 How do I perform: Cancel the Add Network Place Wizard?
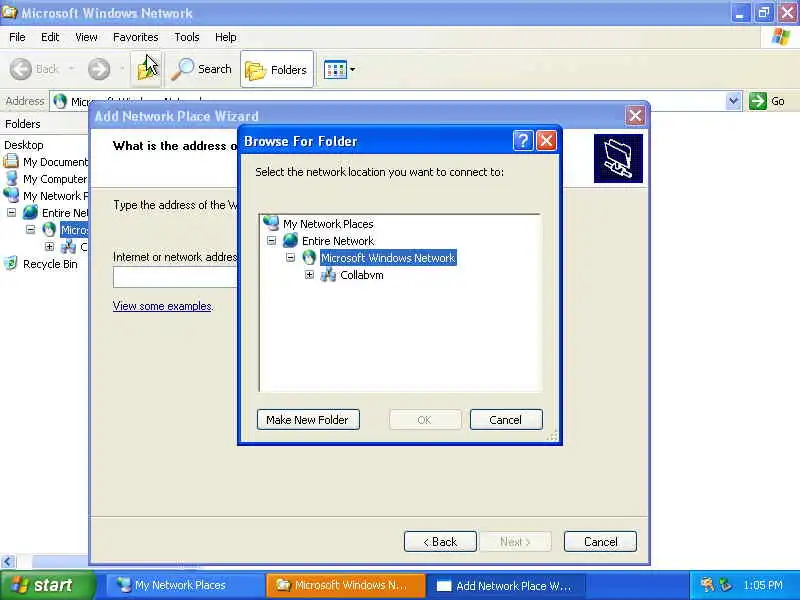601,541
